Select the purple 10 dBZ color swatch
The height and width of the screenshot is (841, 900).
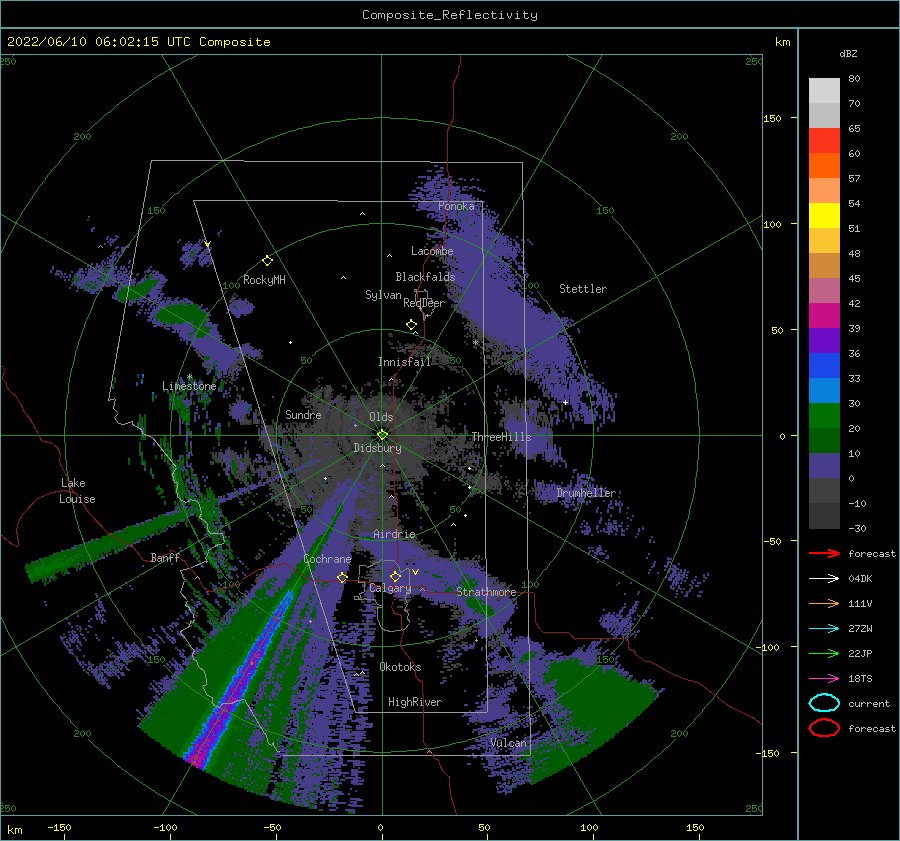point(824,466)
